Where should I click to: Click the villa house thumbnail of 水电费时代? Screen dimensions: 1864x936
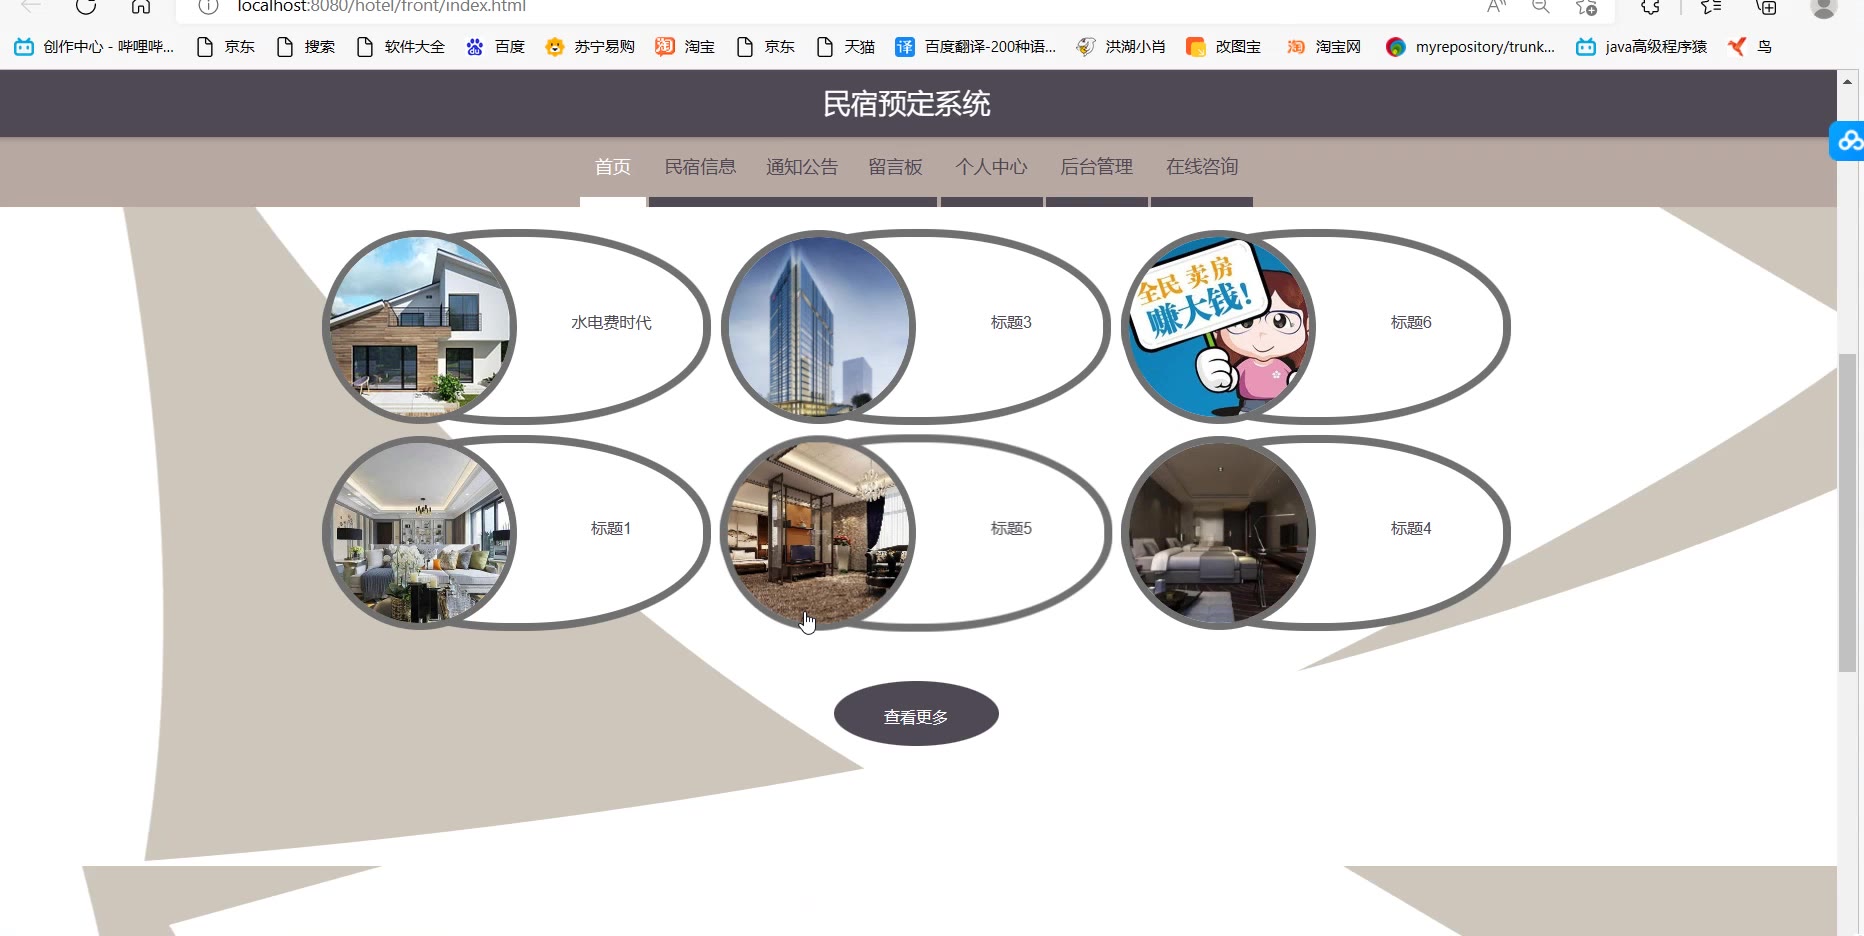coord(420,327)
